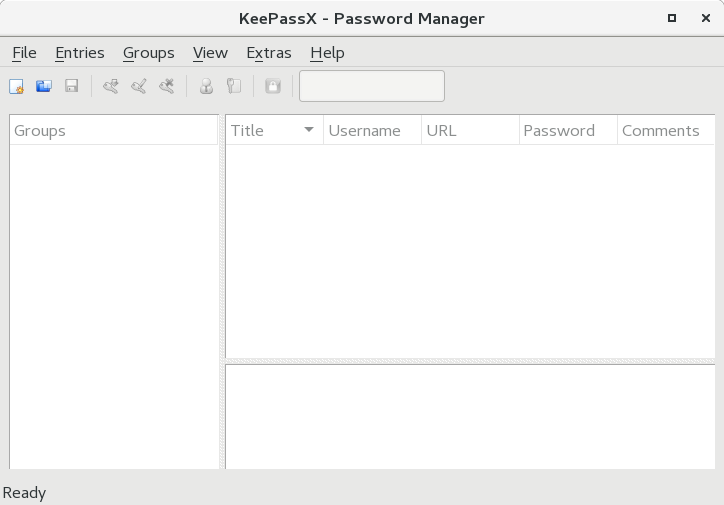Viewport: 724px width, 505px height.
Task: Focus the toolbar search field
Action: pos(372,86)
